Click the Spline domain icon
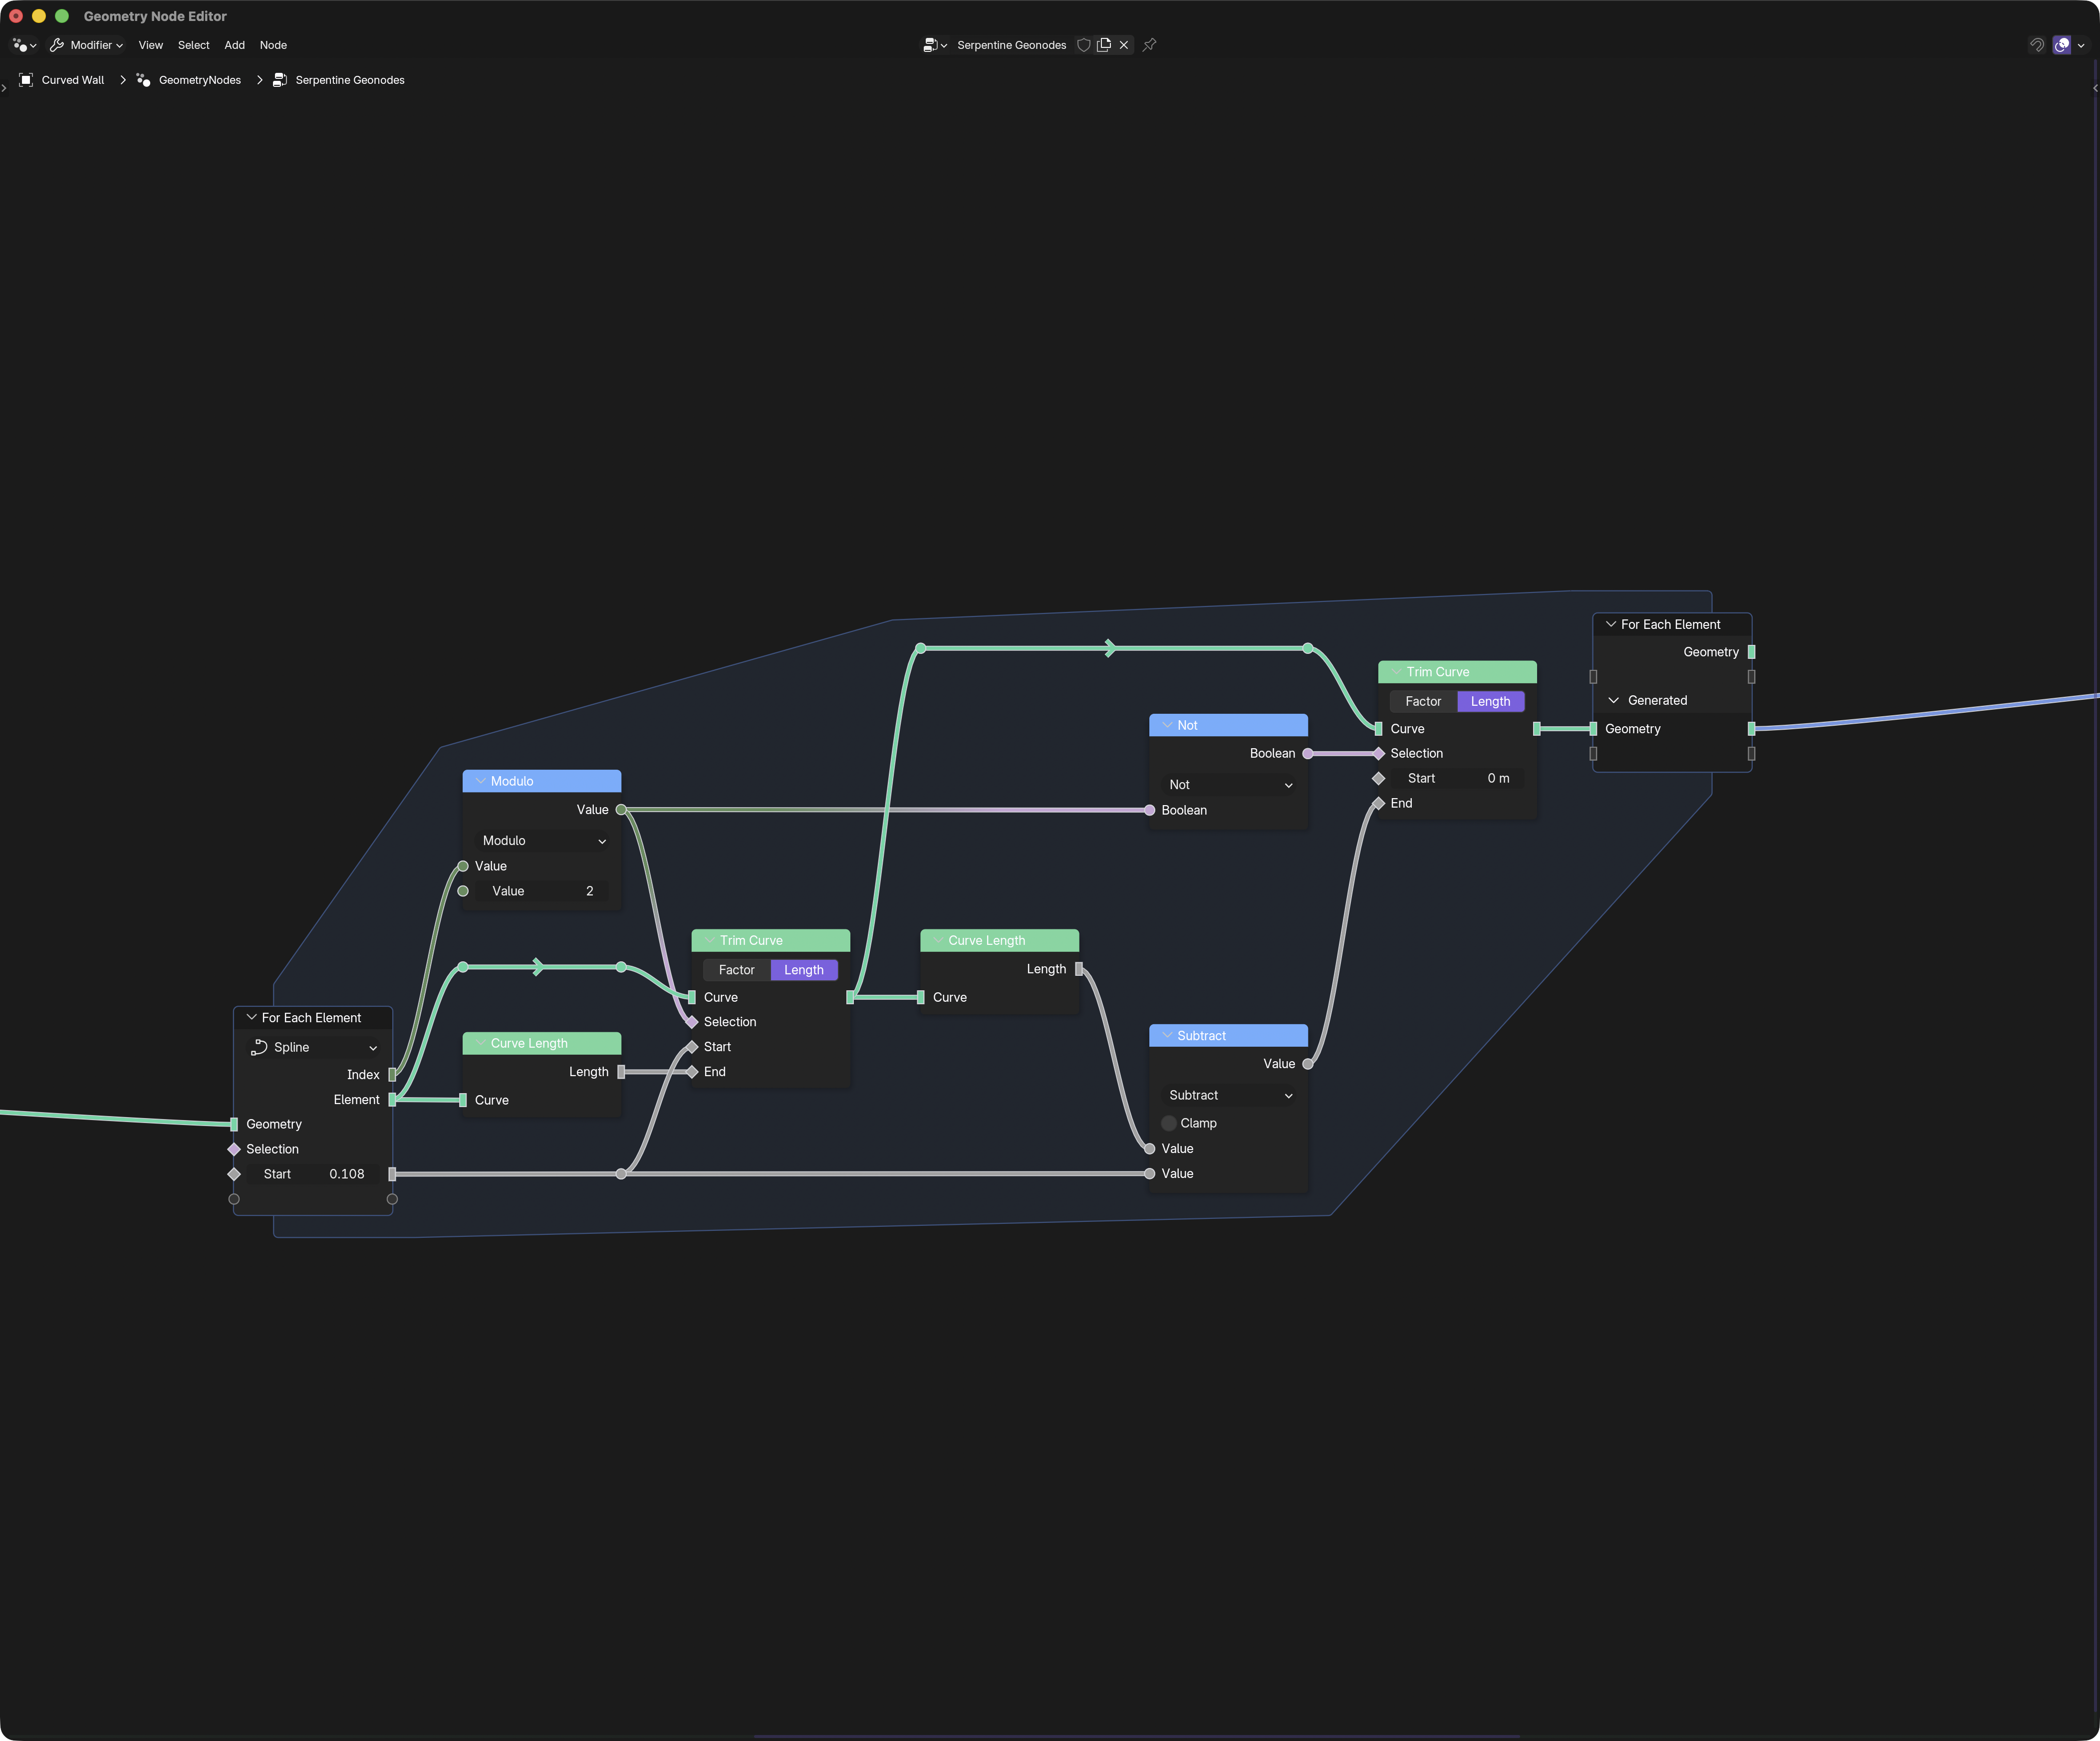2100x1741 pixels. click(259, 1047)
